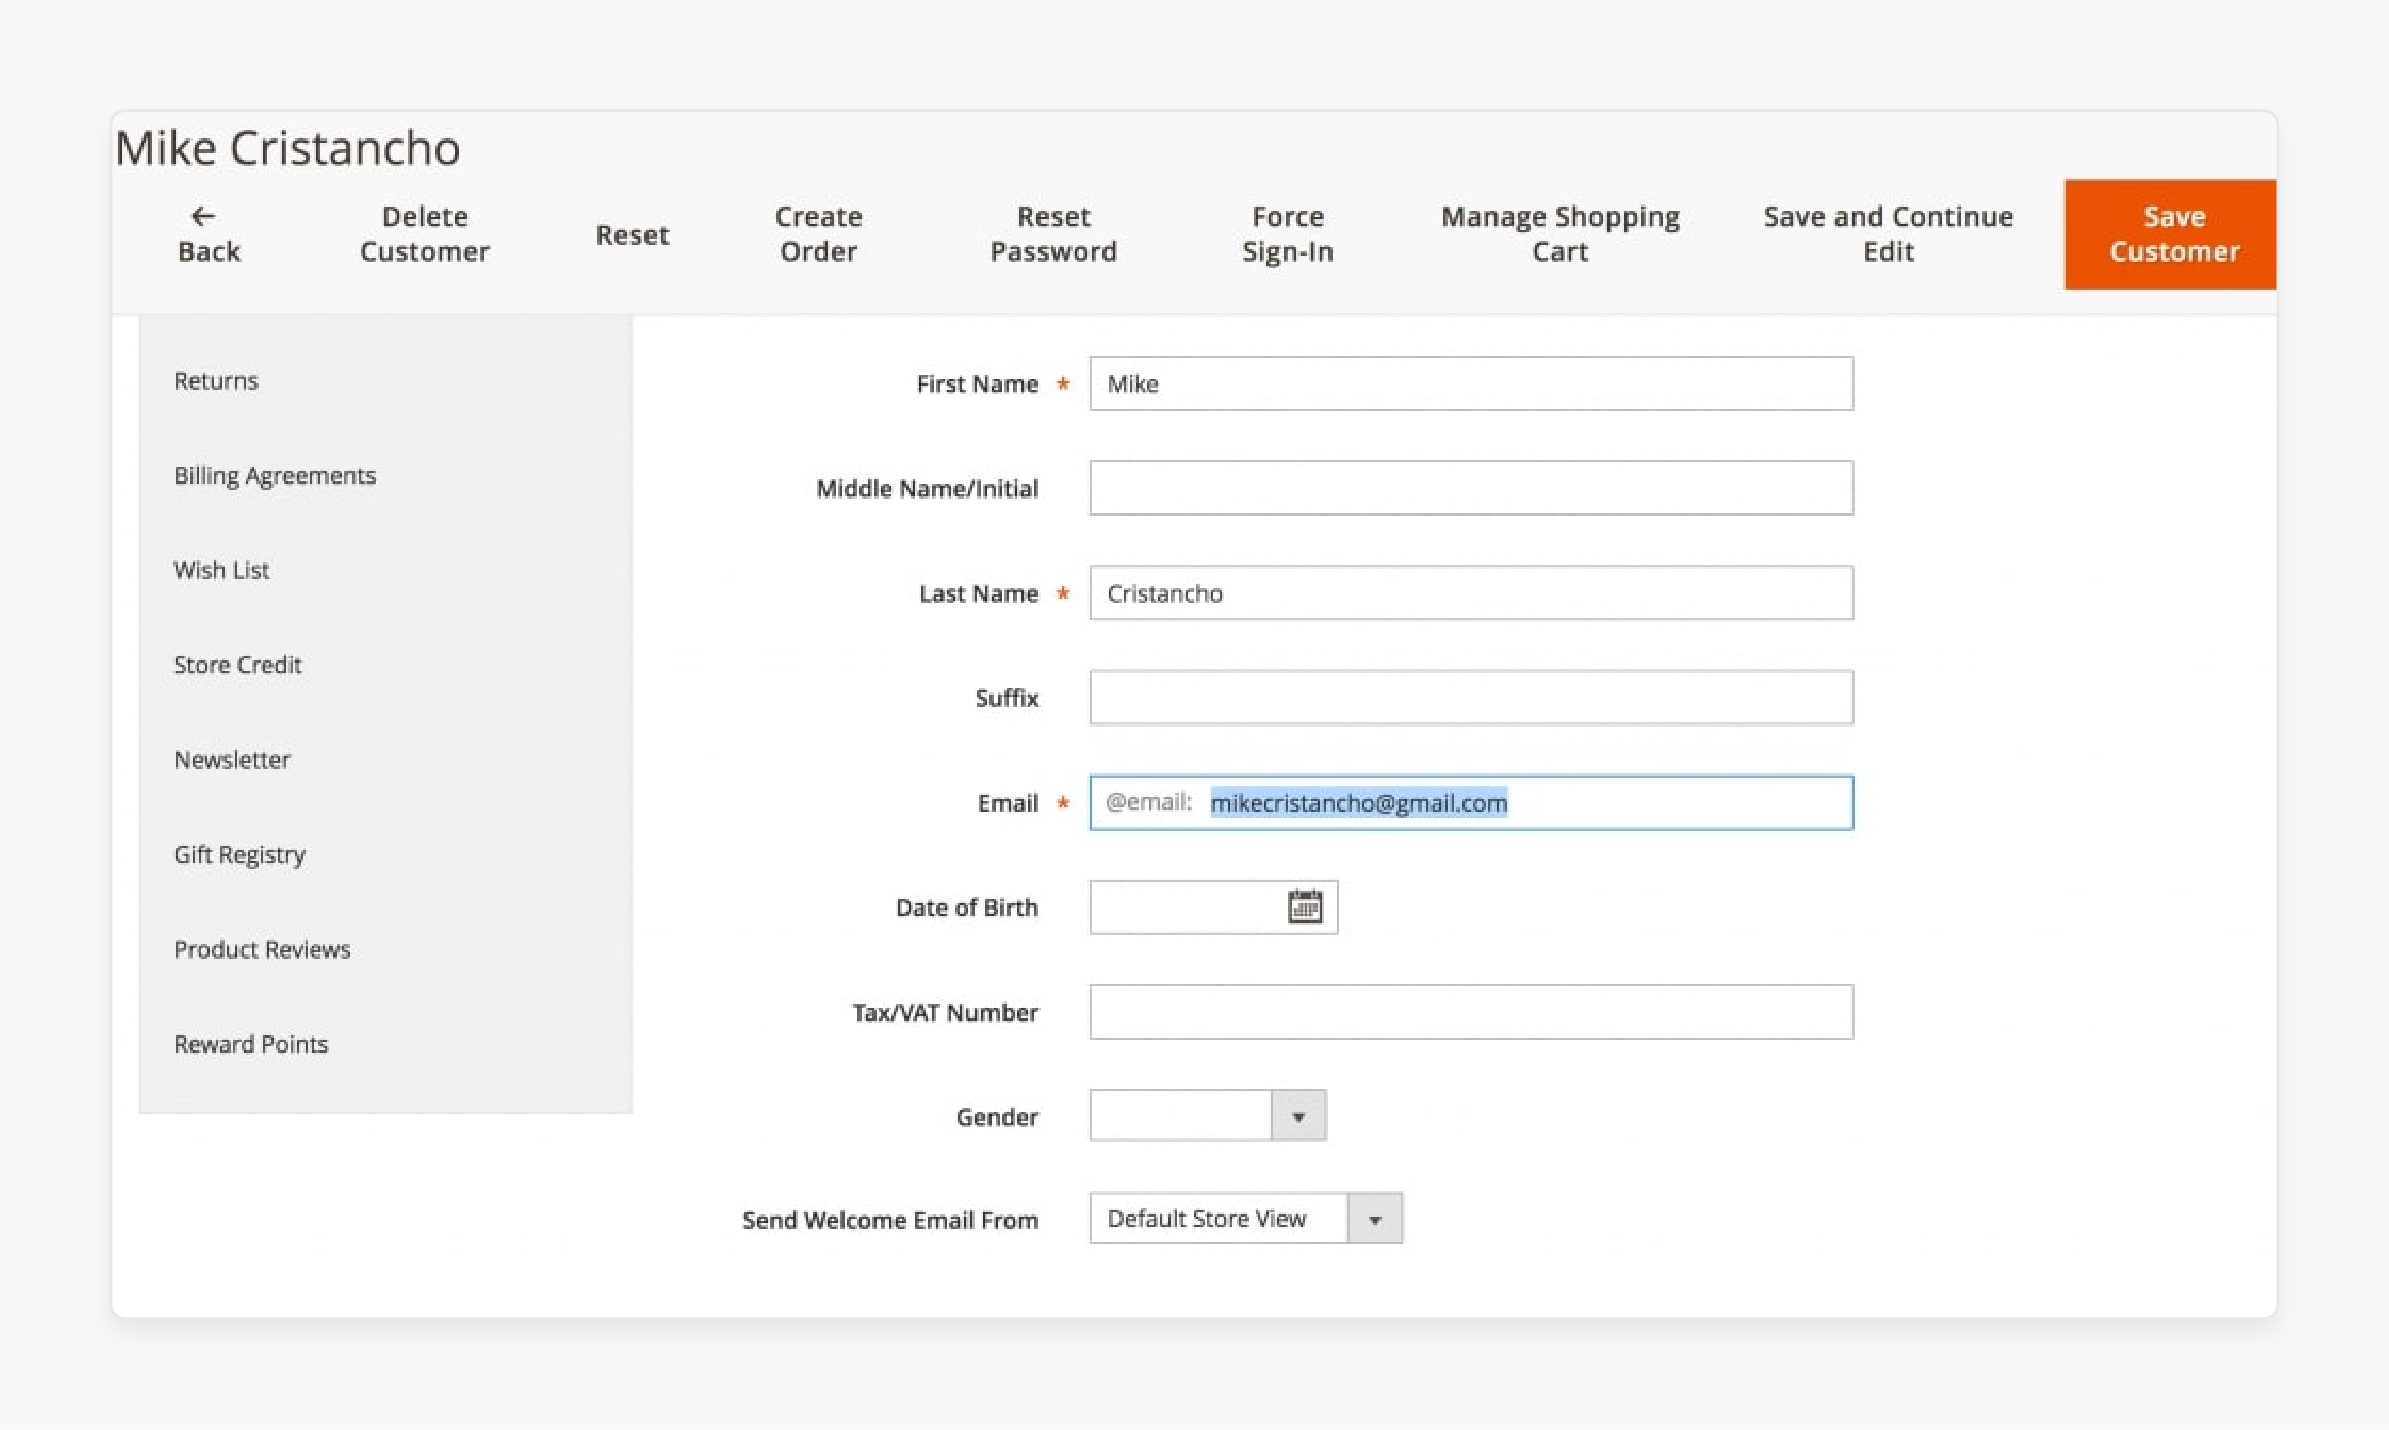Click the Reset button

pos(632,235)
